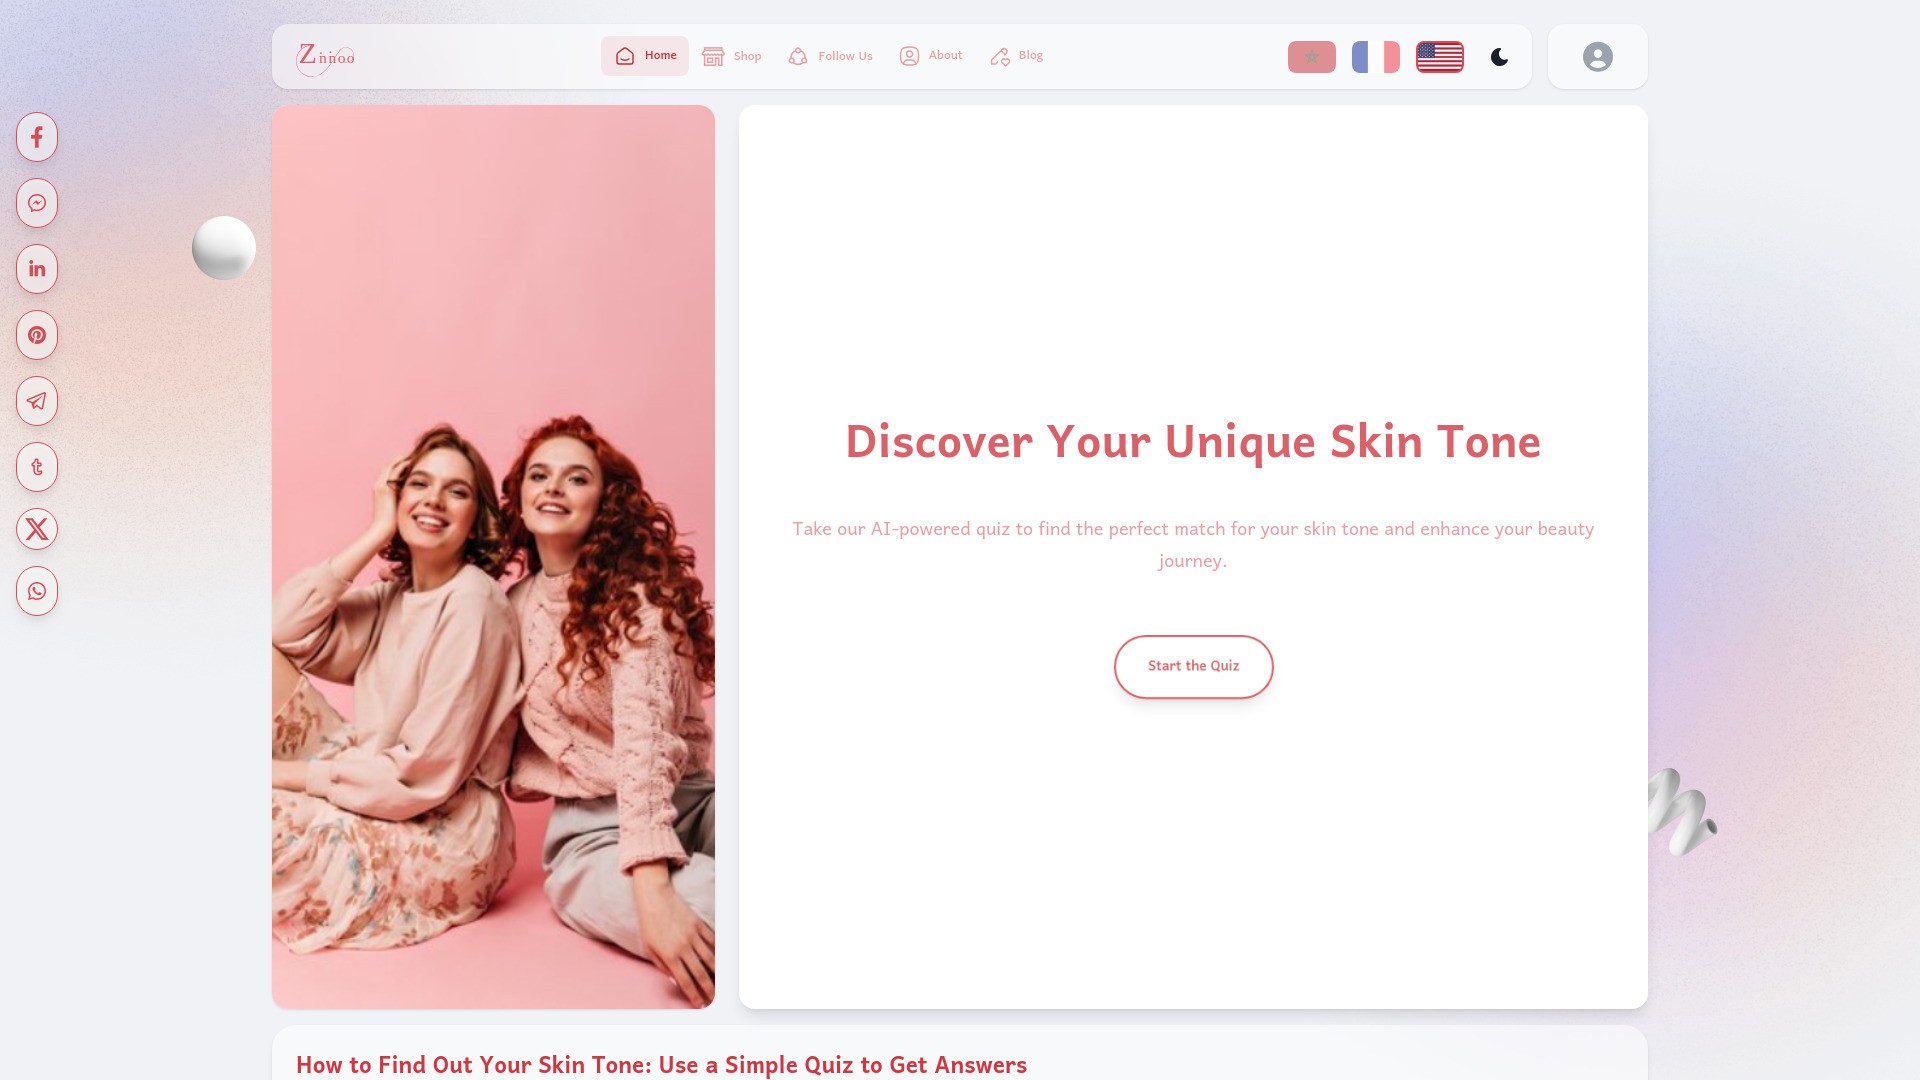Open the Facebook social icon
The image size is (1920, 1080).
(x=37, y=137)
